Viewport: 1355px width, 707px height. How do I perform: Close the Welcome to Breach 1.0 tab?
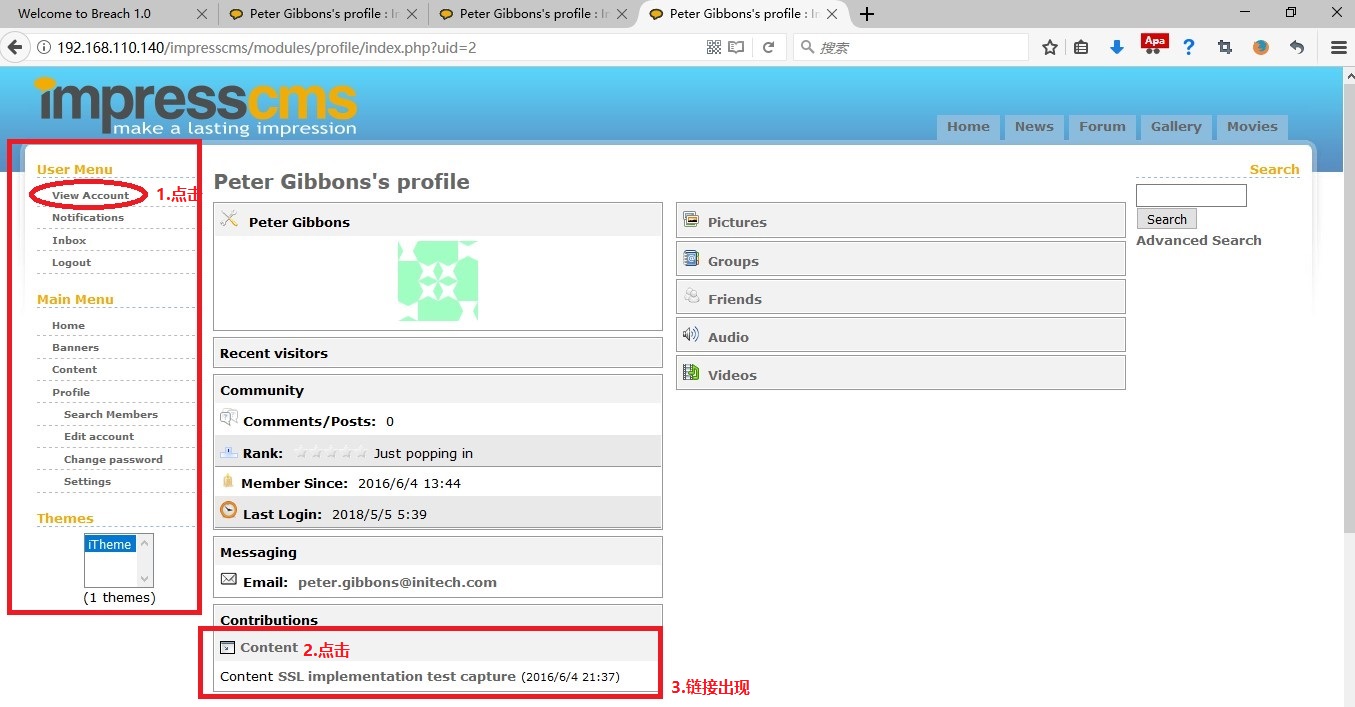point(202,14)
